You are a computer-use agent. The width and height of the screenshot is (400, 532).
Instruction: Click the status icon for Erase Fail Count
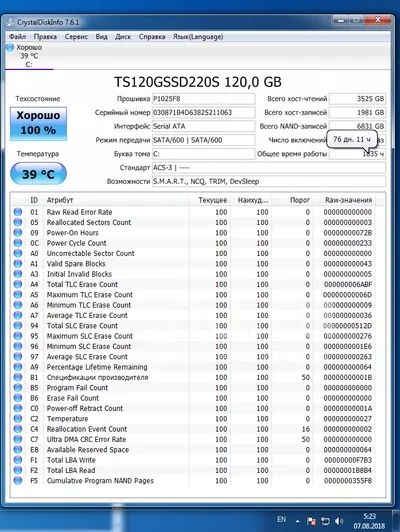click(x=18, y=398)
